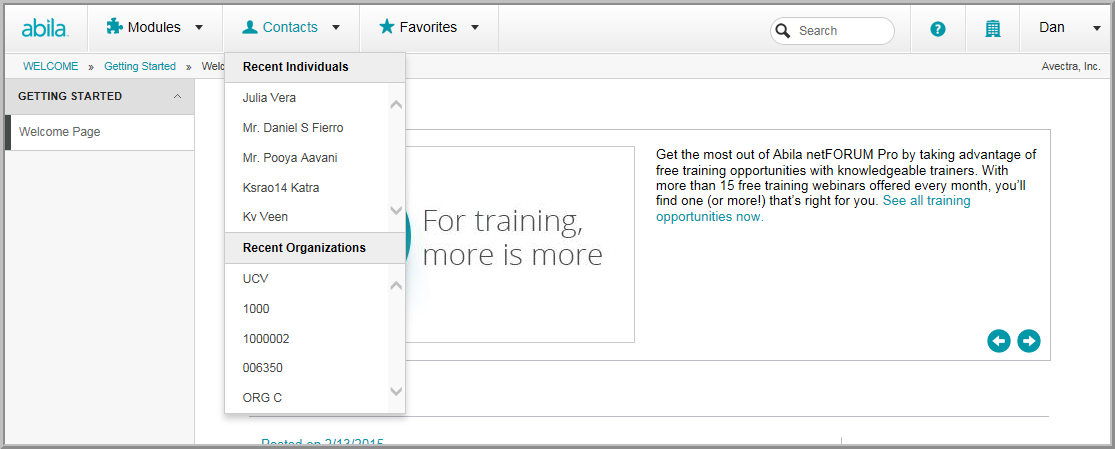Image resolution: width=1115 pixels, height=449 pixels.
Task: Click the Favorites star icon
Action: click(386, 27)
